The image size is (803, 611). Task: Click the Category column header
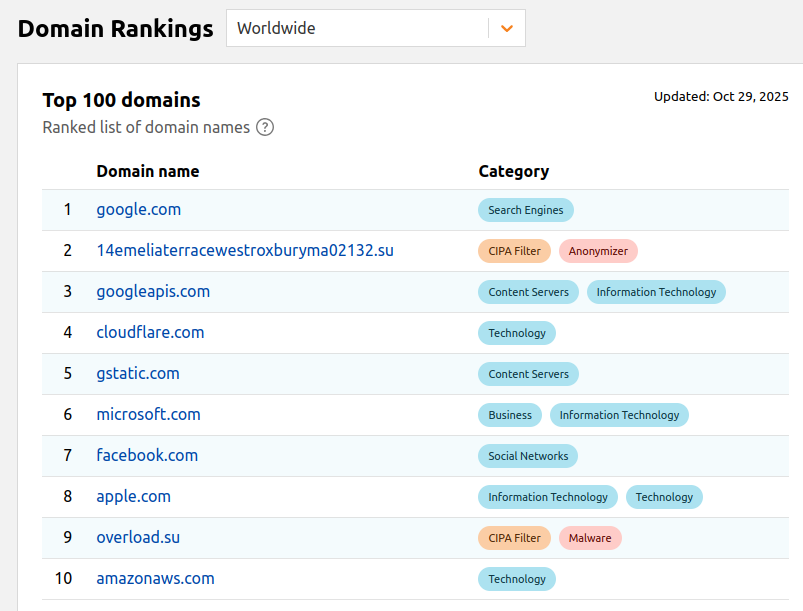(513, 171)
